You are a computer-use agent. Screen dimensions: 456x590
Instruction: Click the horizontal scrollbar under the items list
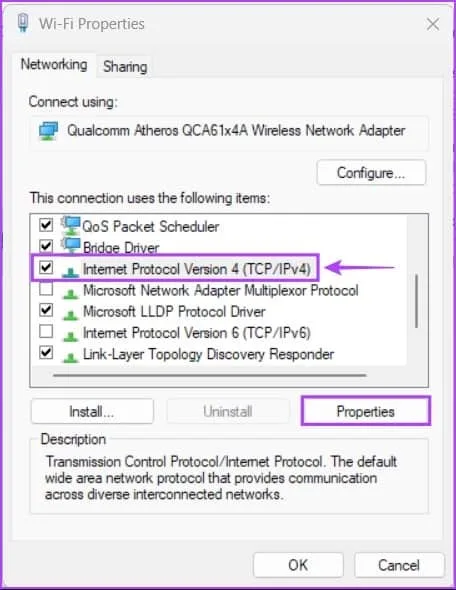(x=210, y=375)
